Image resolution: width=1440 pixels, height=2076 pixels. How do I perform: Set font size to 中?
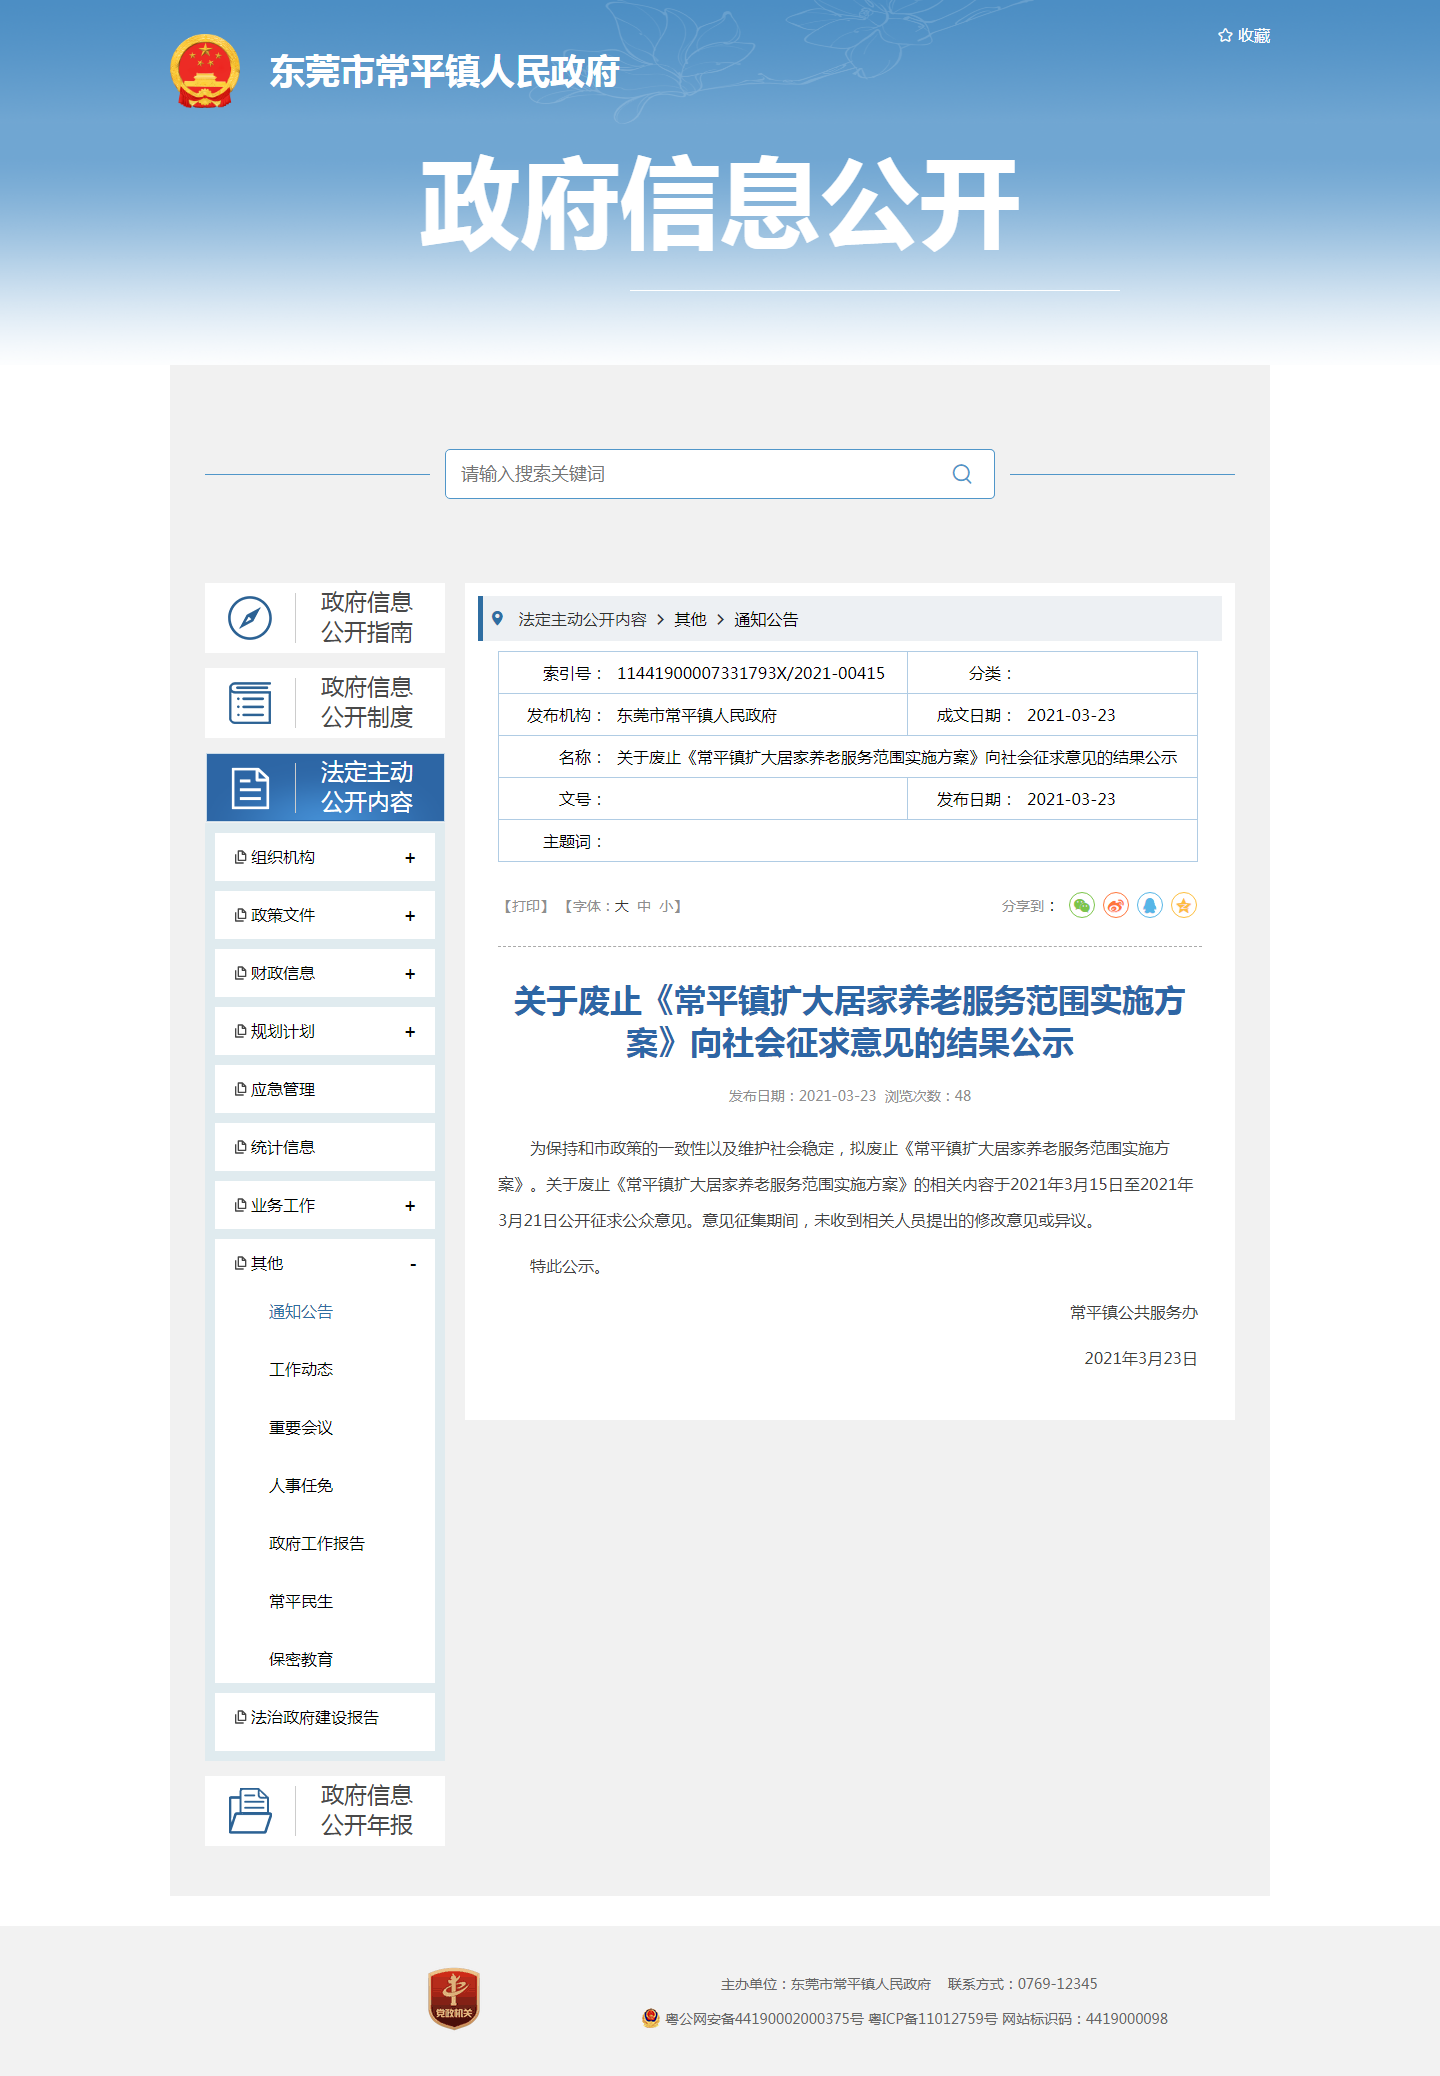click(x=644, y=906)
